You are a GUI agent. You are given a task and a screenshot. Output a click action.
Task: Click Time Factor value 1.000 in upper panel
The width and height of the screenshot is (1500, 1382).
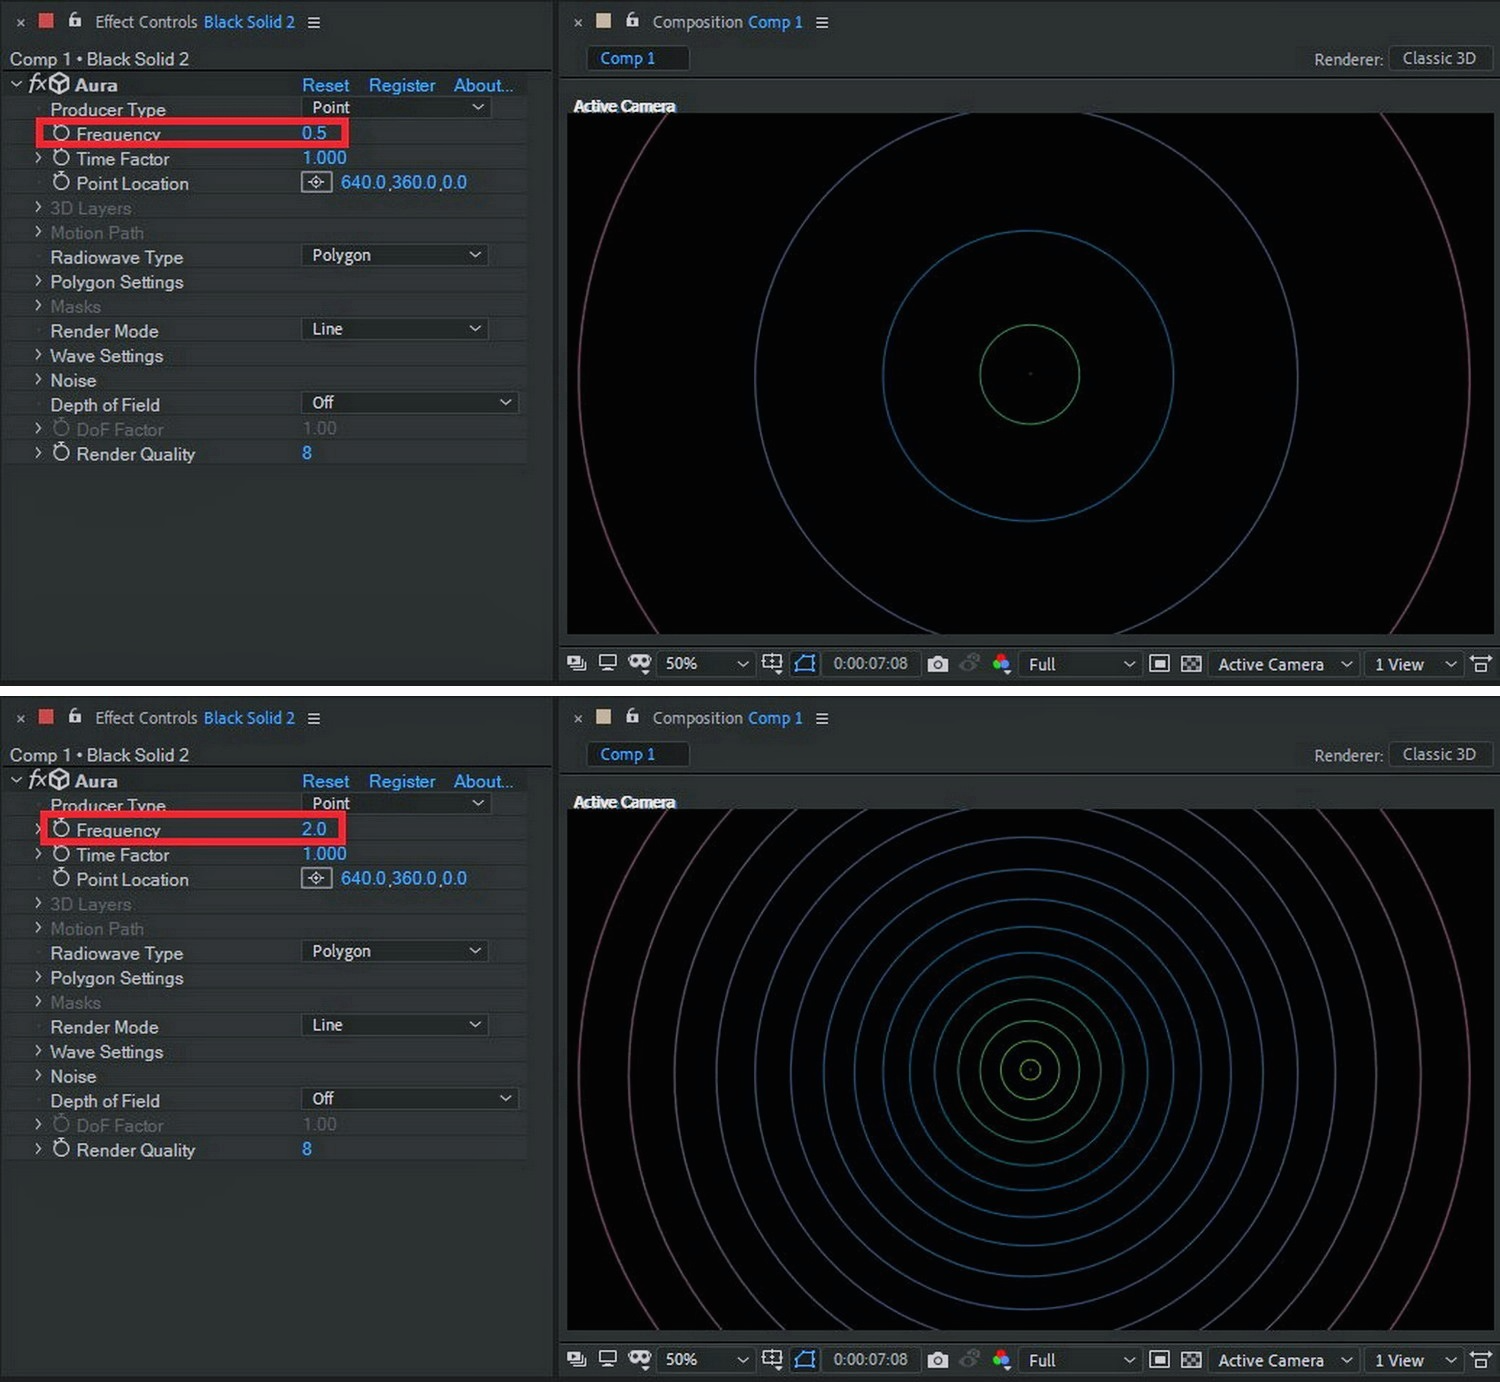pyautogui.click(x=324, y=157)
